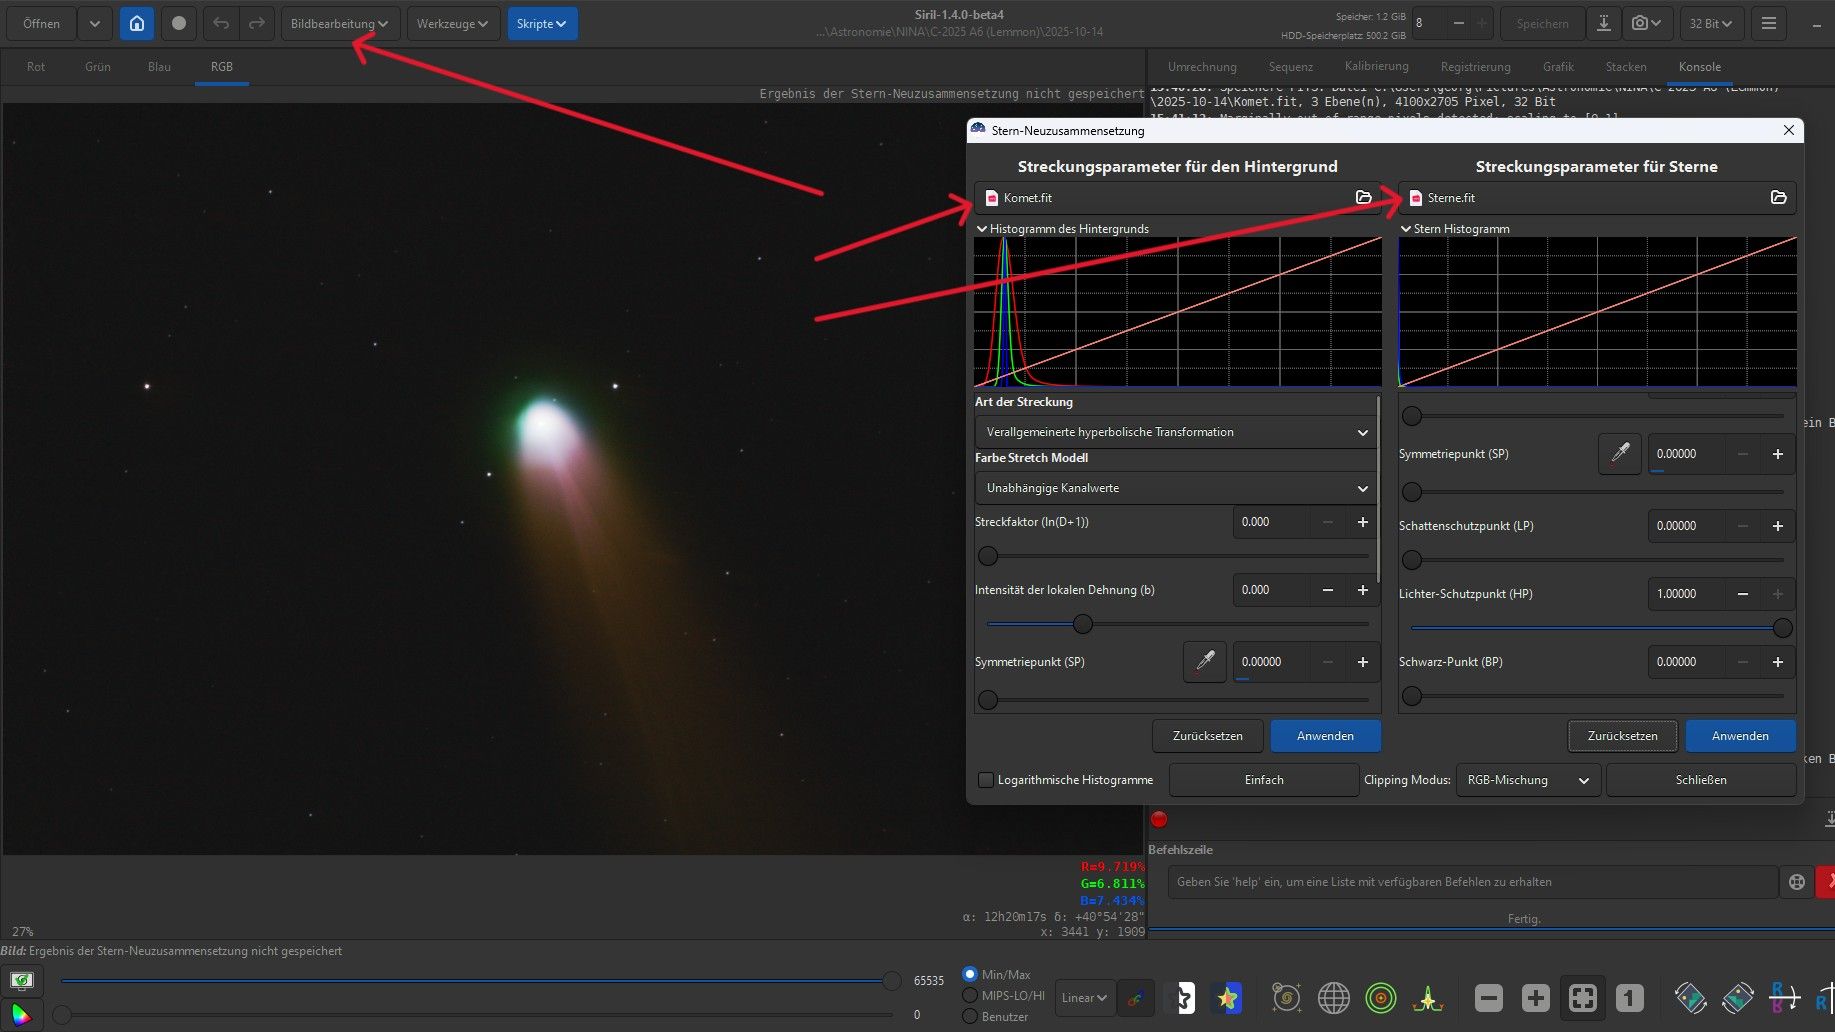The image size is (1835, 1032).
Task: Open the Bildbearbeitung menu
Action: (339, 24)
